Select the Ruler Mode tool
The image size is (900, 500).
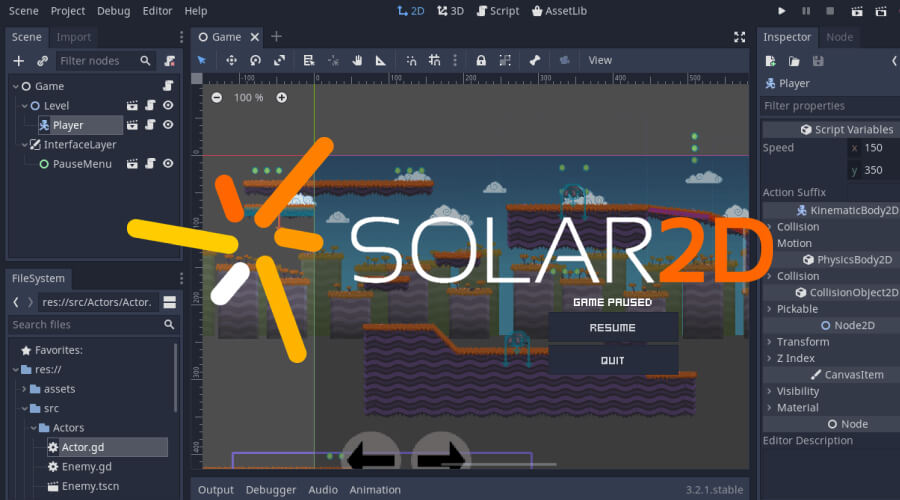pyautogui.click(x=381, y=60)
